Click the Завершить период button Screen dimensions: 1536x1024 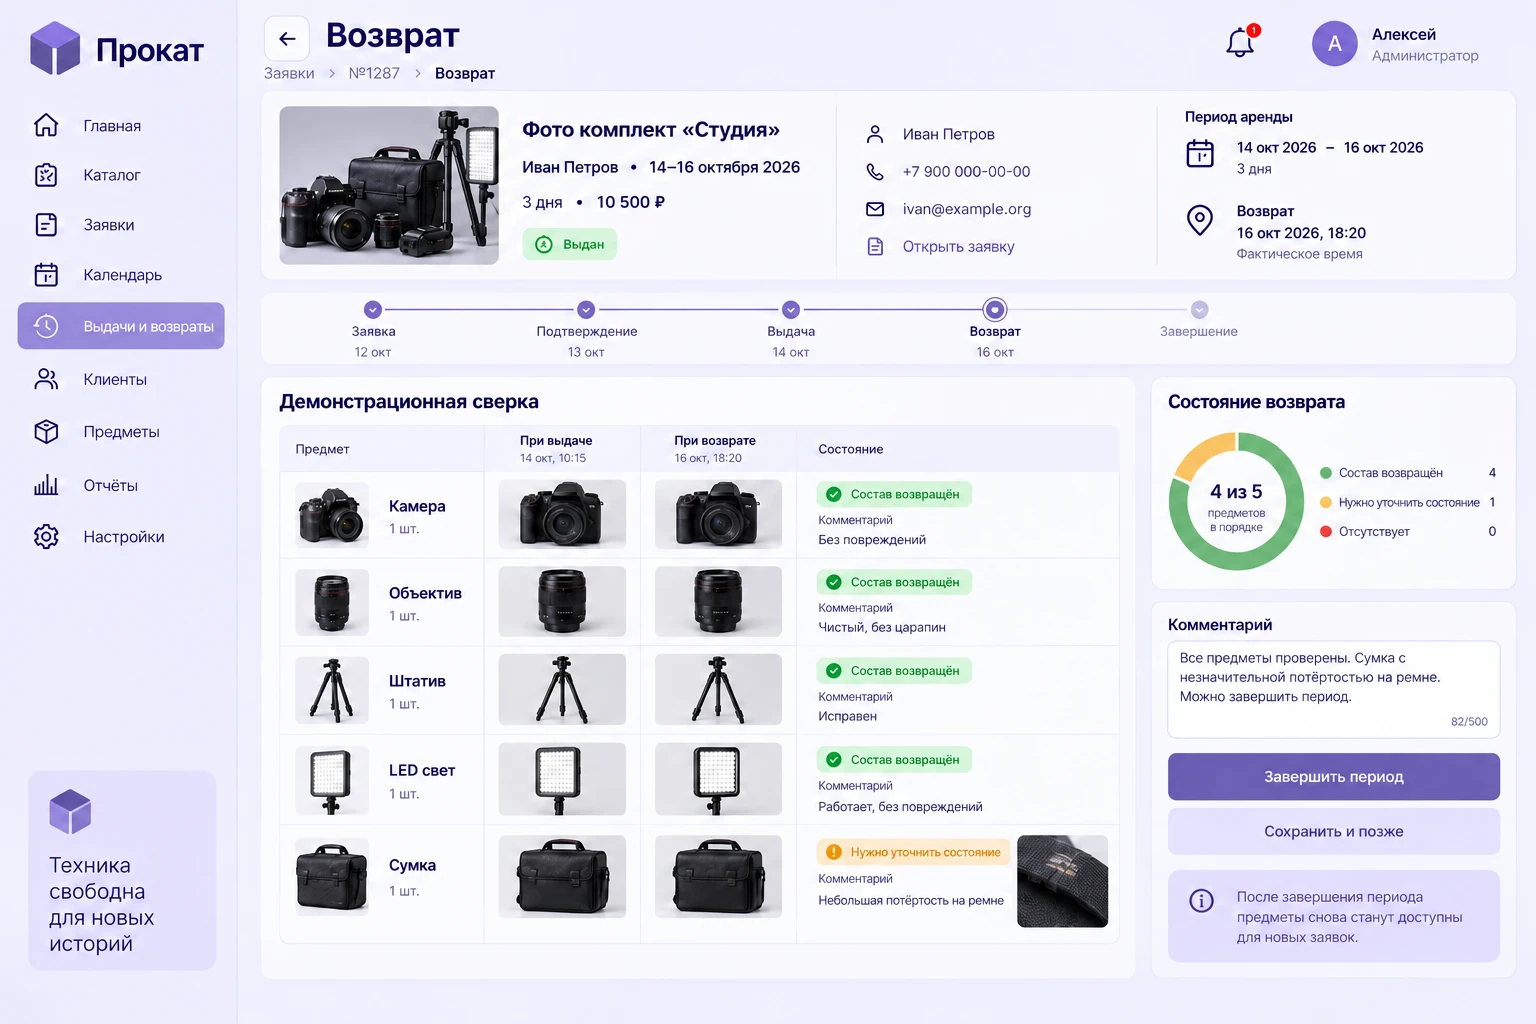pyautogui.click(x=1334, y=776)
